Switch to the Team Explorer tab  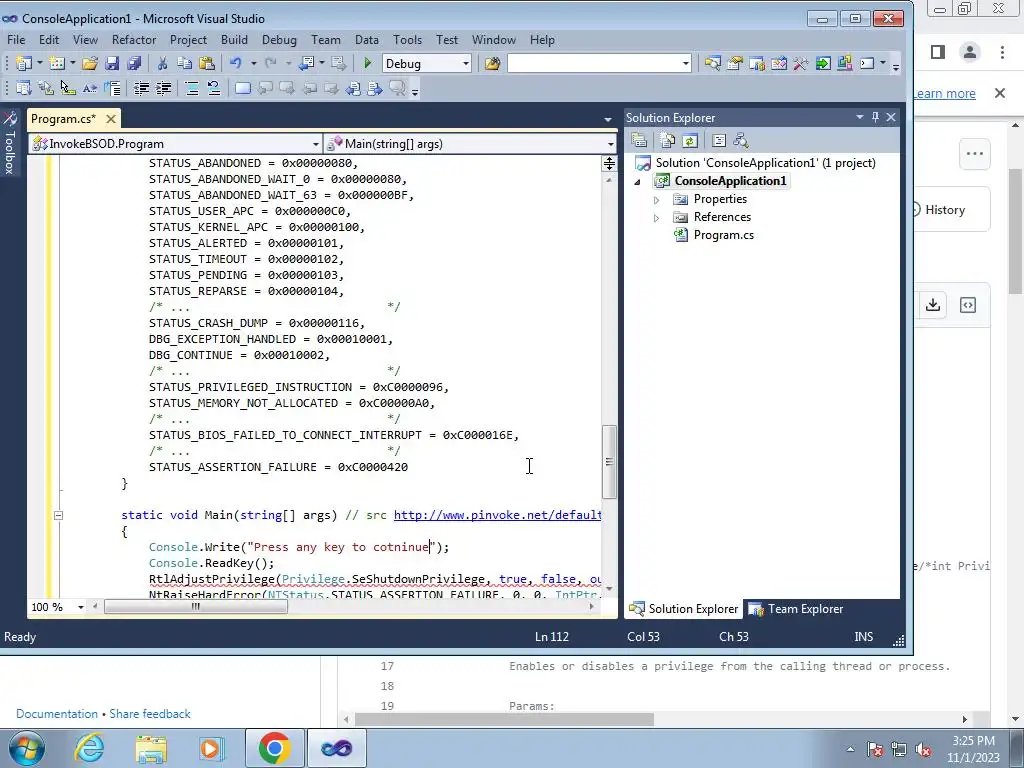pos(795,609)
